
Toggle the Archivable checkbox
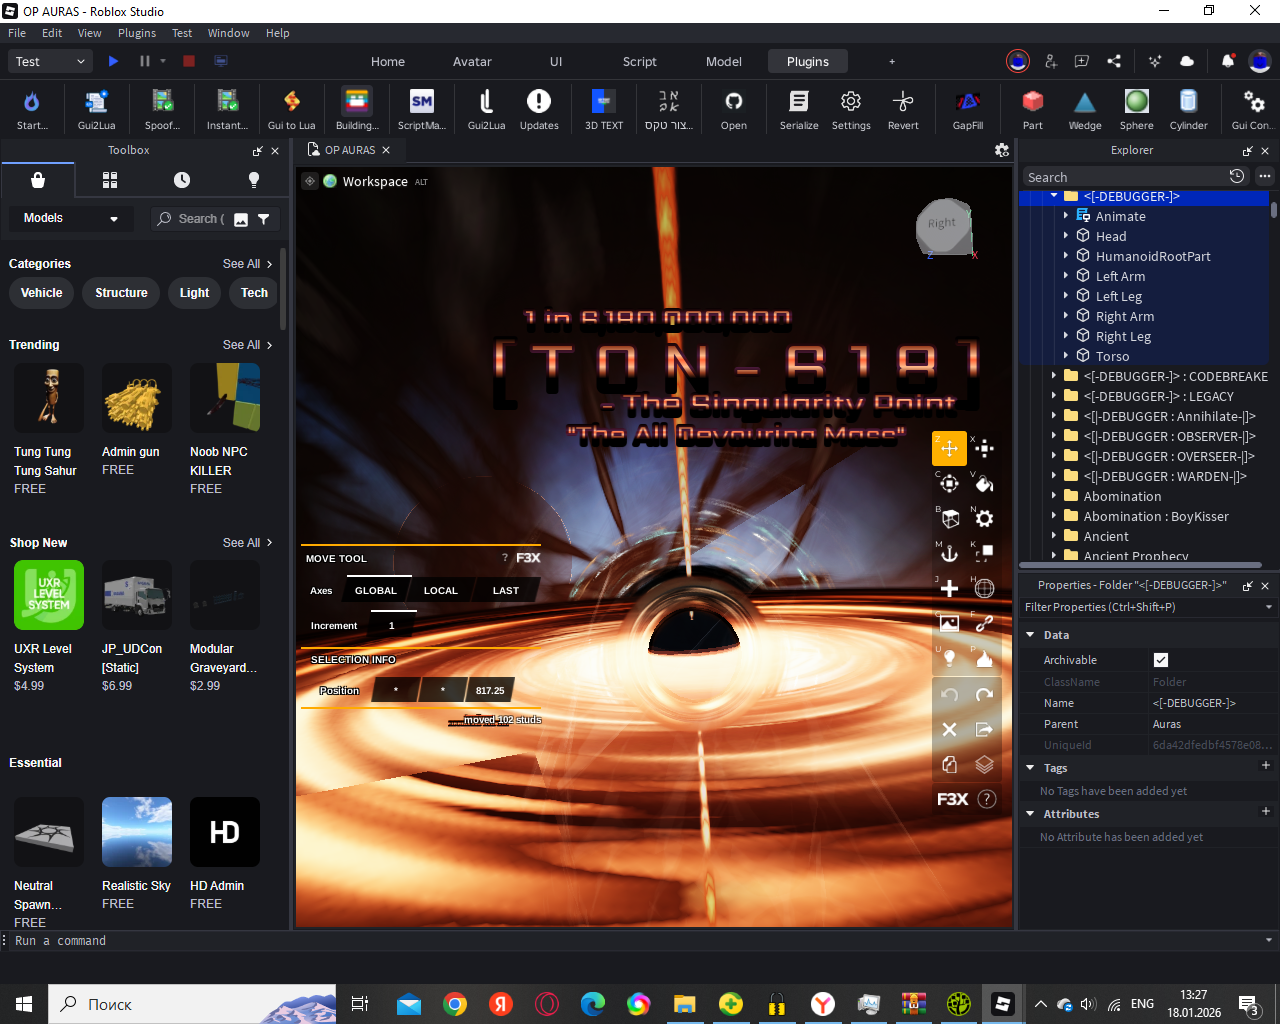coord(1160,660)
